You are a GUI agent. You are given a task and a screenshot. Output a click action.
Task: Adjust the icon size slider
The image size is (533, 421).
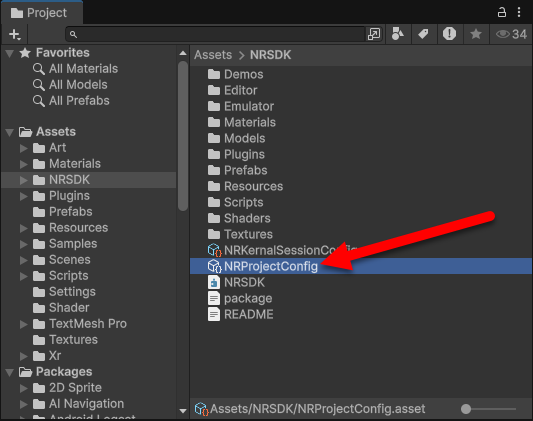coord(488,409)
